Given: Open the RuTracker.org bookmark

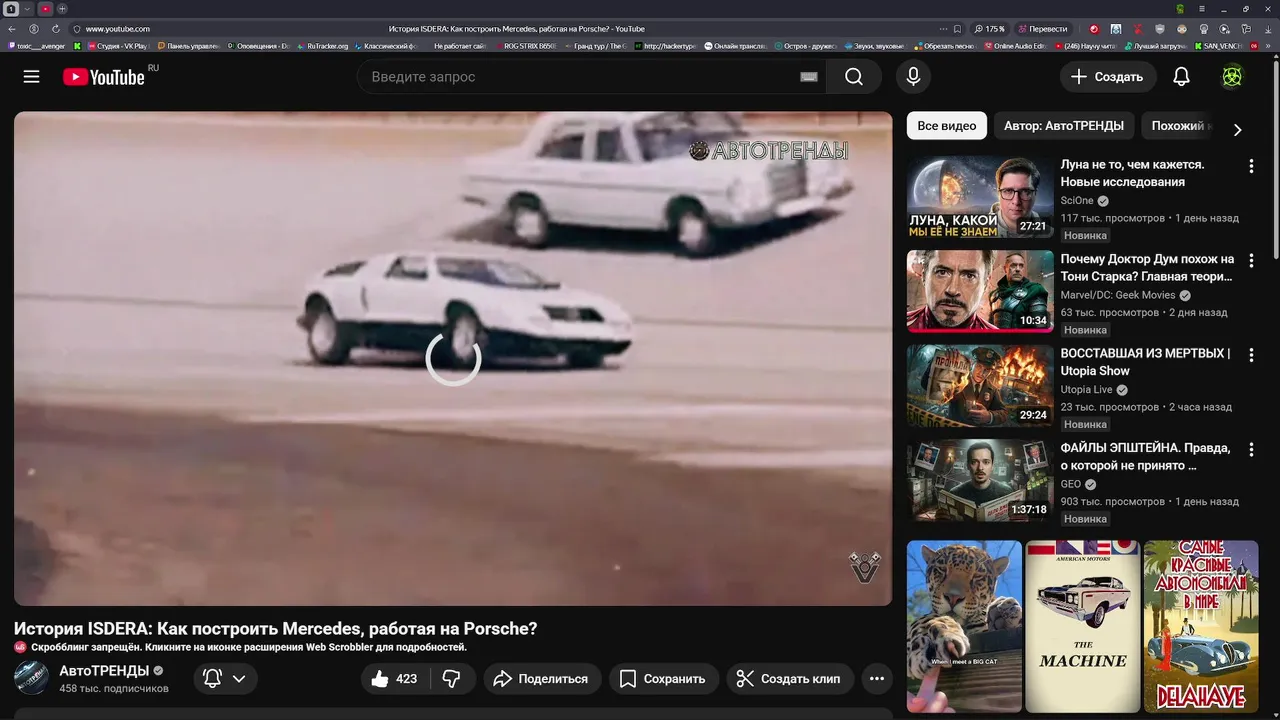Looking at the screenshot, I should pyautogui.click(x=323, y=46).
